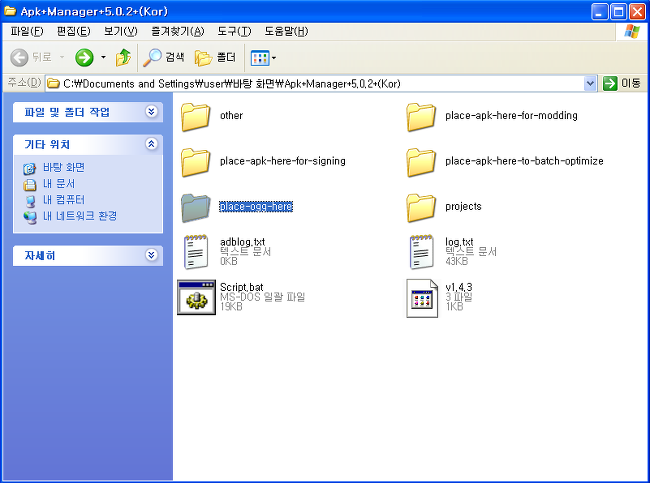
Task: Click the folder icon in address bar
Action: click(53, 84)
